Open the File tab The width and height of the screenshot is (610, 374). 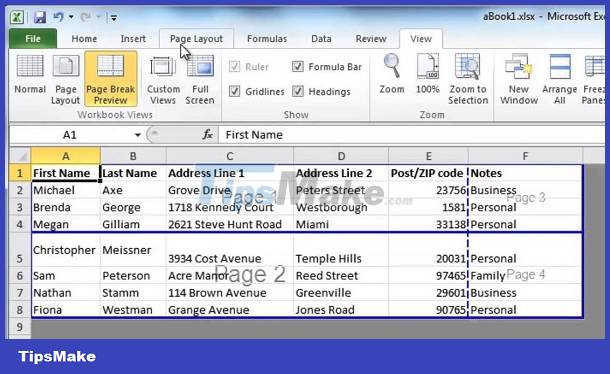[x=33, y=39]
